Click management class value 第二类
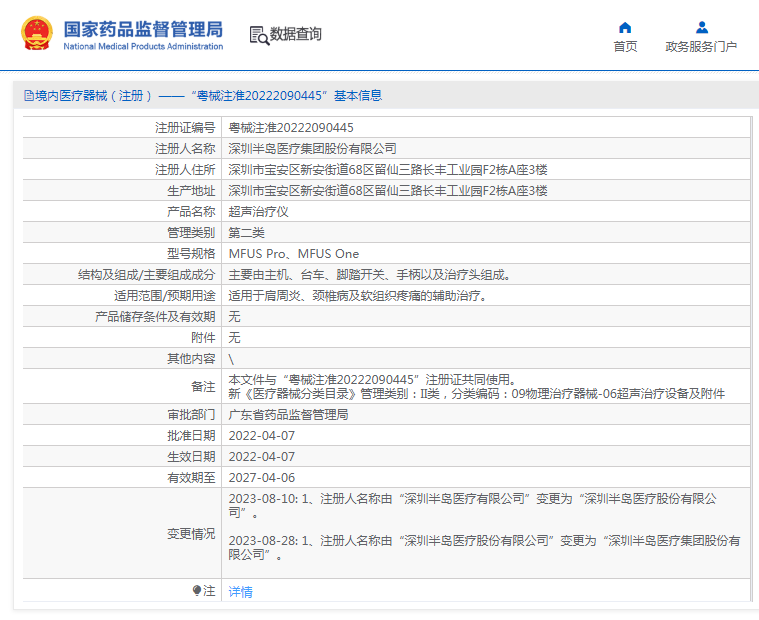Screen dimensions: 759x620 pos(246,233)
